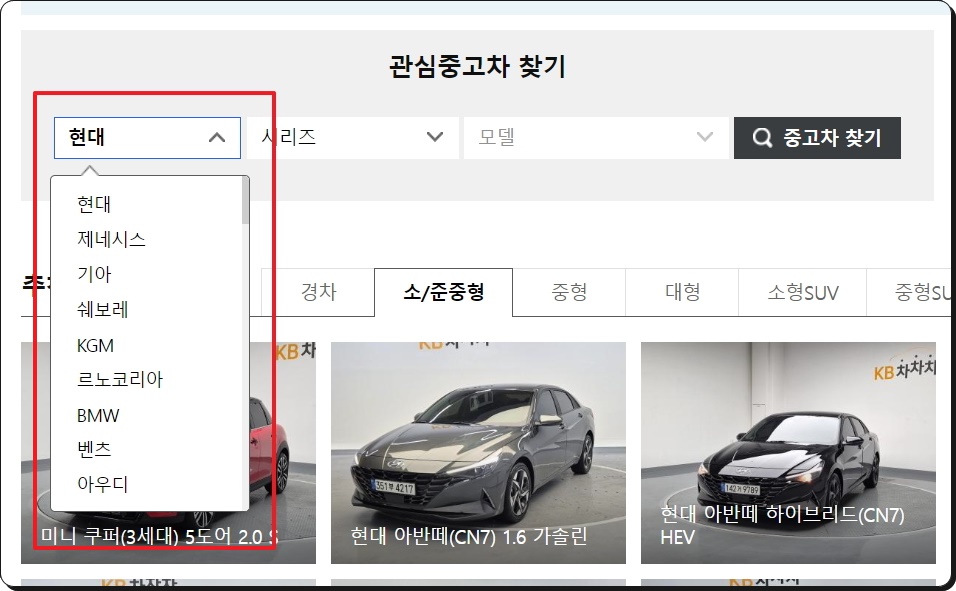The image size is (956, 591).
Task: Click the manufacturer list scrollbar thumb
Action: tap(245, 201)
